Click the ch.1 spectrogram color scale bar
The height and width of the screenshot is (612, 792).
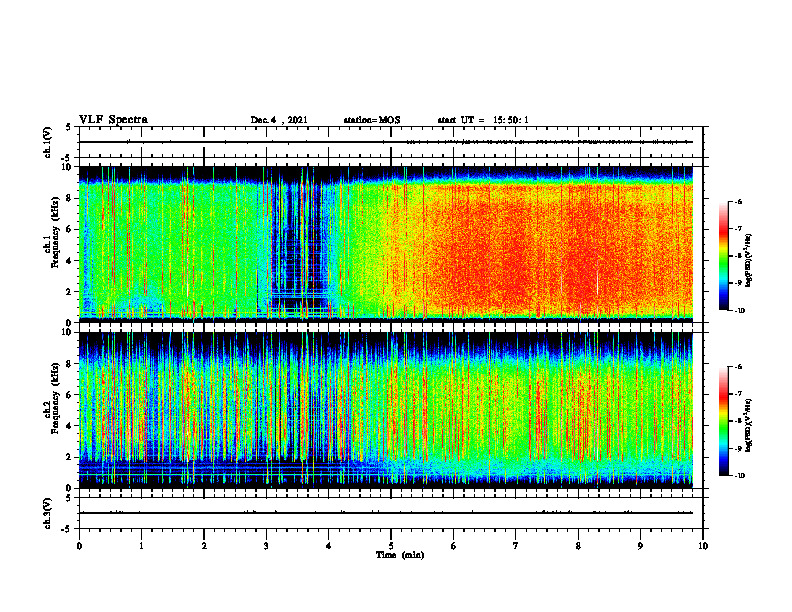click(724, 256)
